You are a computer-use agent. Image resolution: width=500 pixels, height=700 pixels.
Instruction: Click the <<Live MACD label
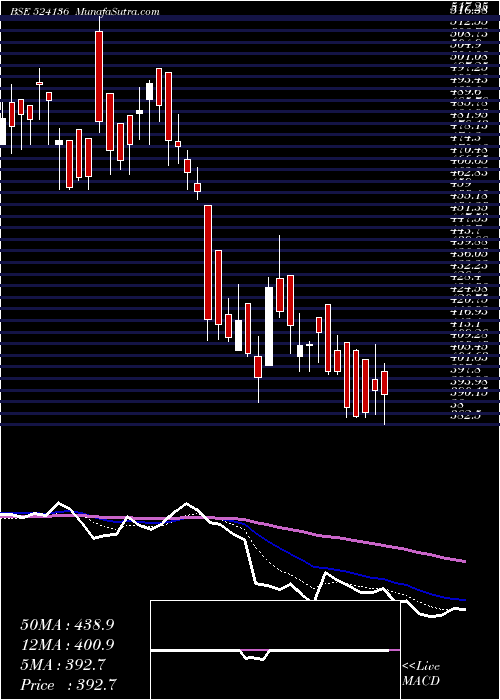click(421, 674)
